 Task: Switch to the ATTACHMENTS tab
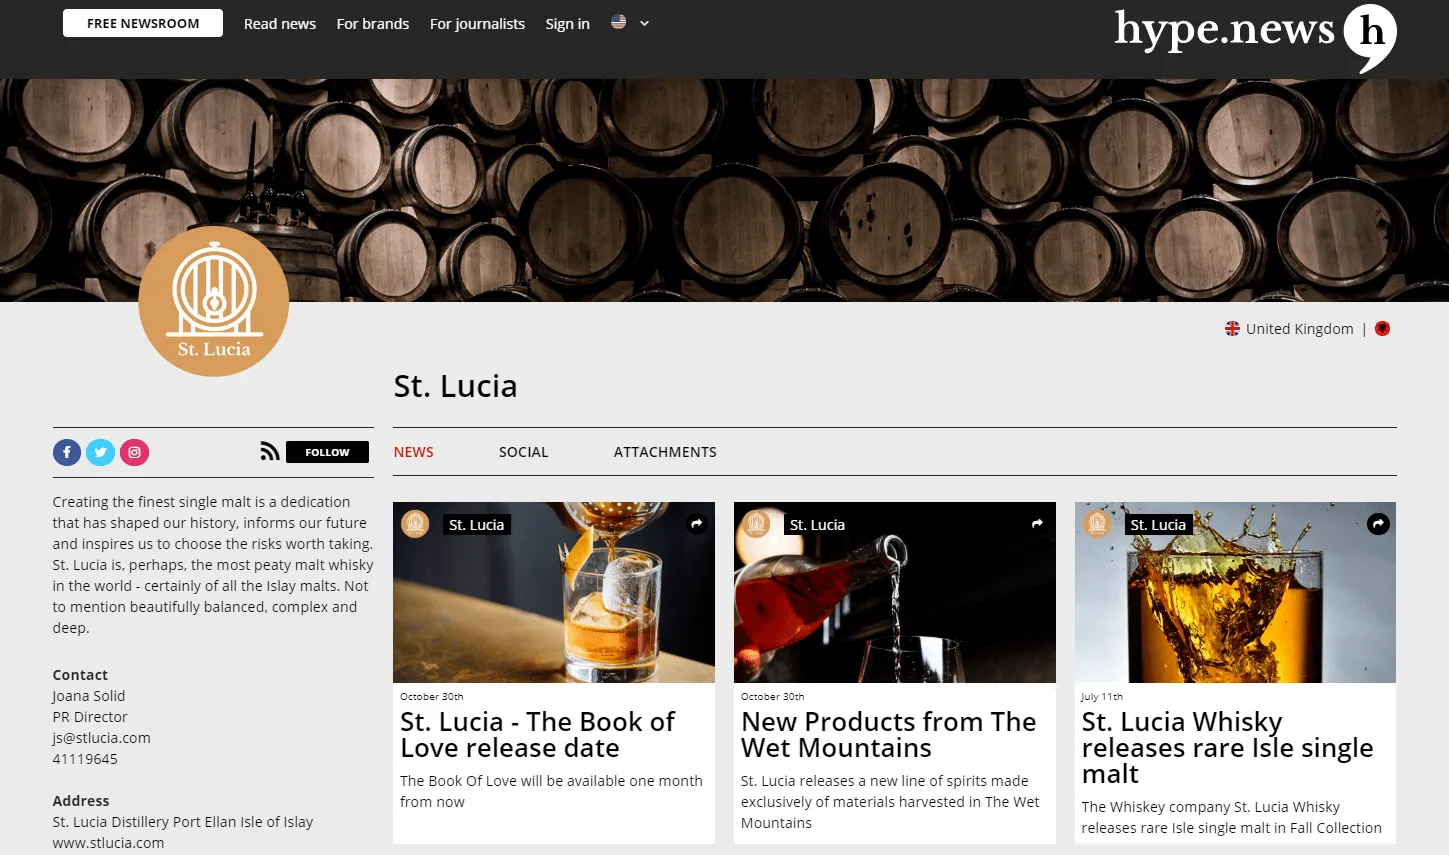tap(665, 452)
